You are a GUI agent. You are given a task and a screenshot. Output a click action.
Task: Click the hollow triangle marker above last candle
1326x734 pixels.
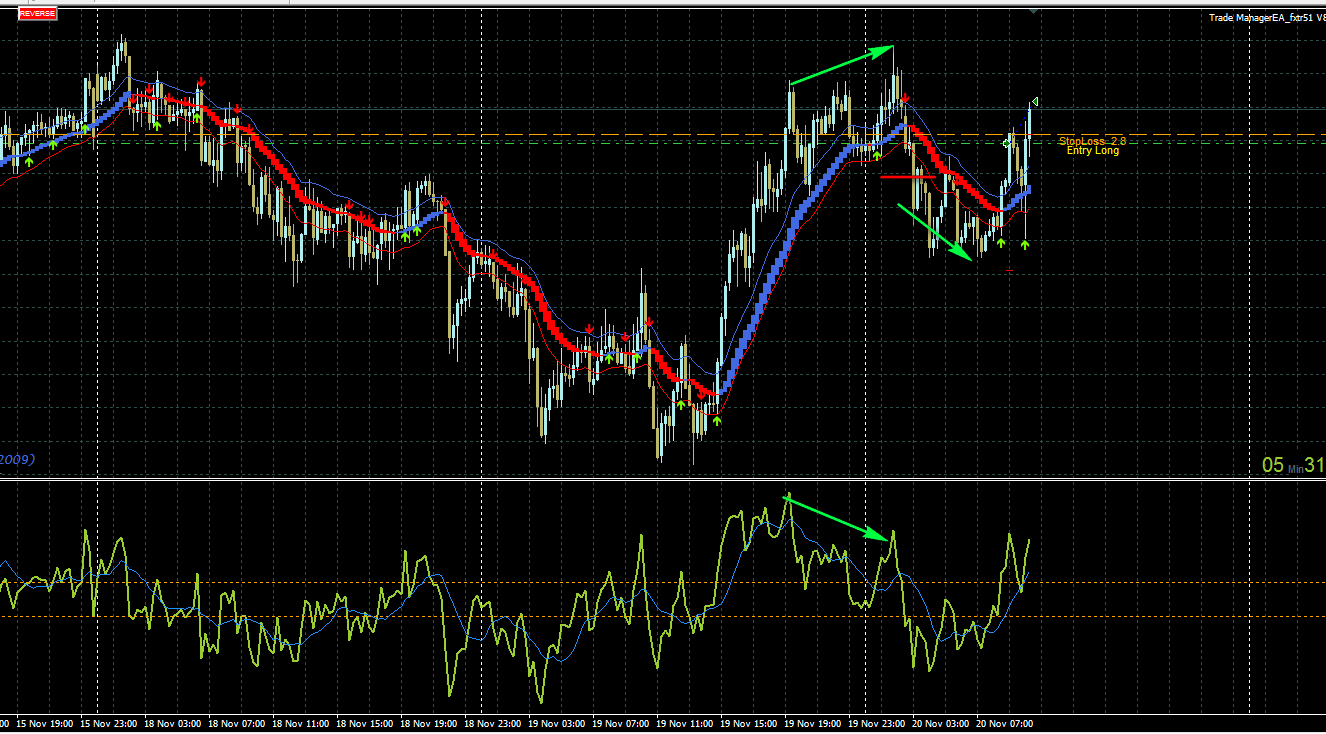coord(1035,101)
